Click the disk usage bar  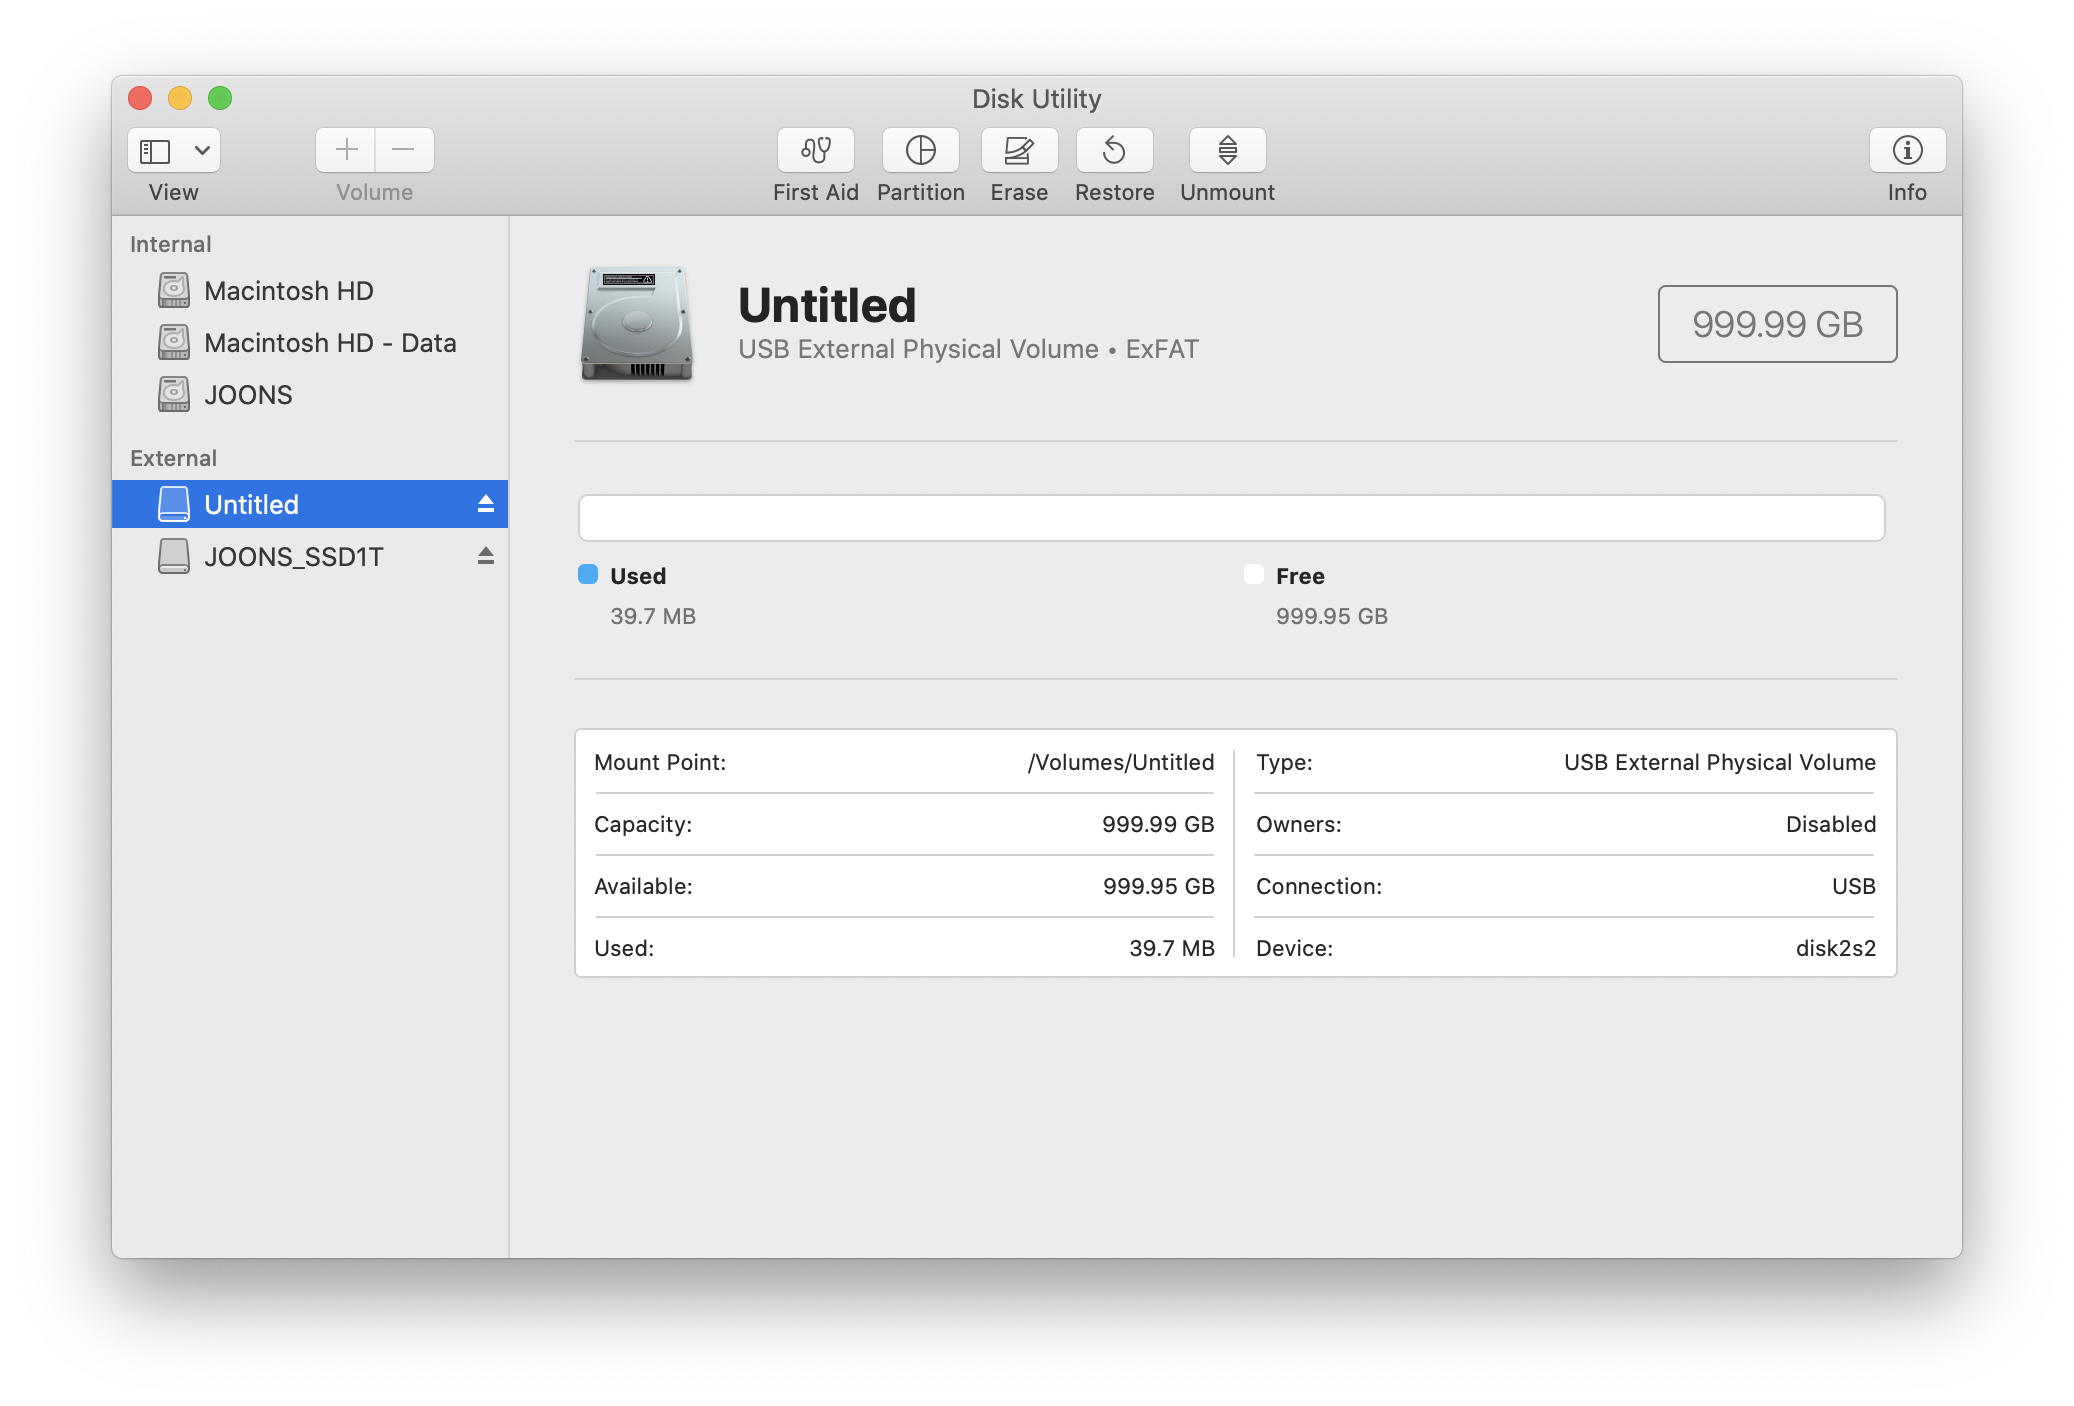1230,518
